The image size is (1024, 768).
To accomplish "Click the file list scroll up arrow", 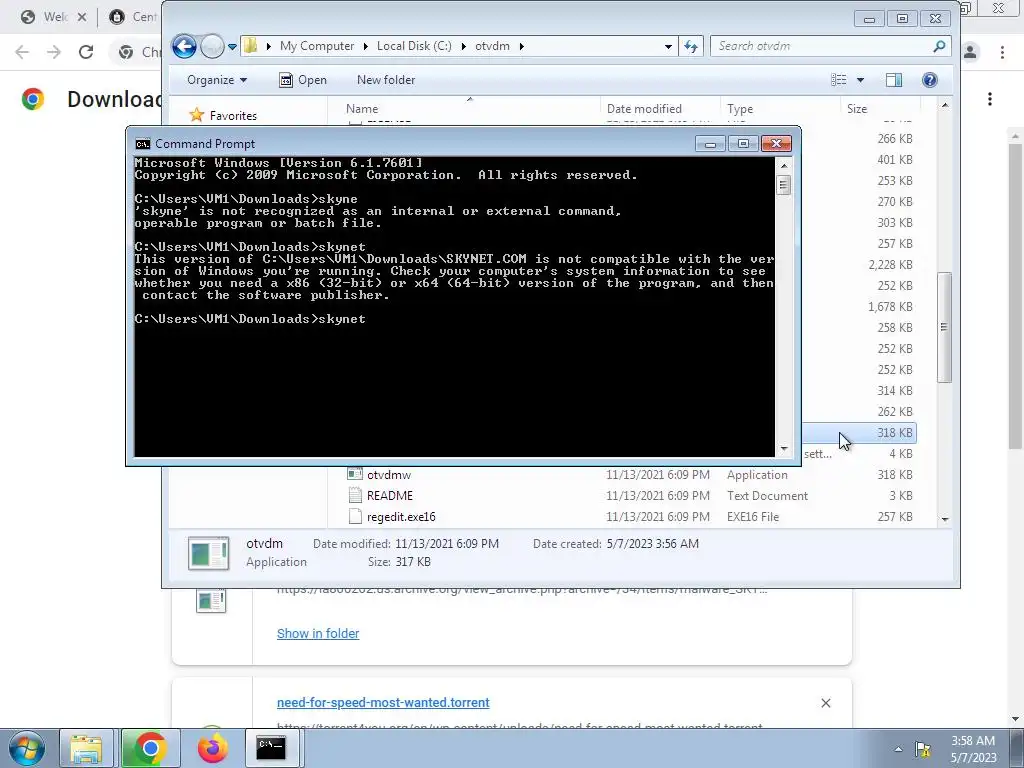I will pyautogui.click(x=945, y=104).
